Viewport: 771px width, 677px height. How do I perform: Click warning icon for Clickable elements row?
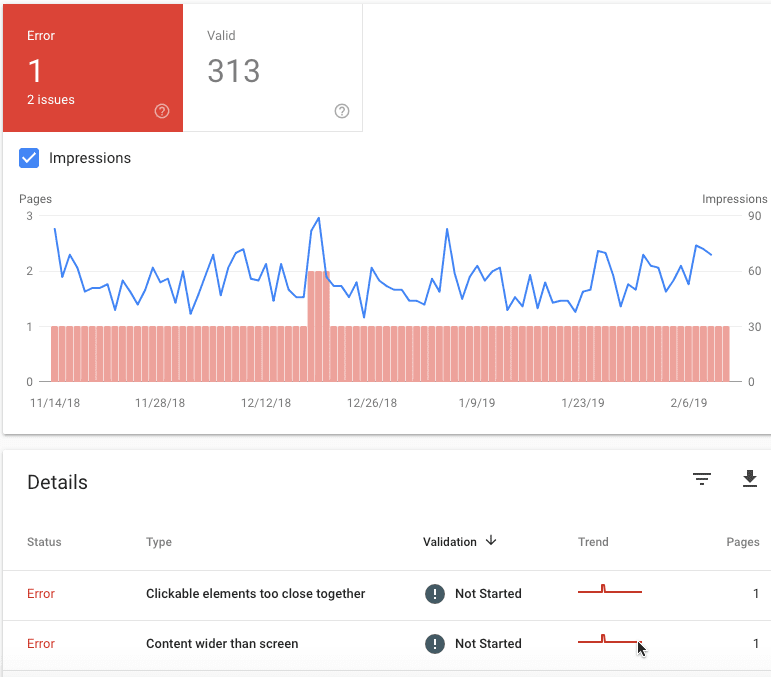435,594
